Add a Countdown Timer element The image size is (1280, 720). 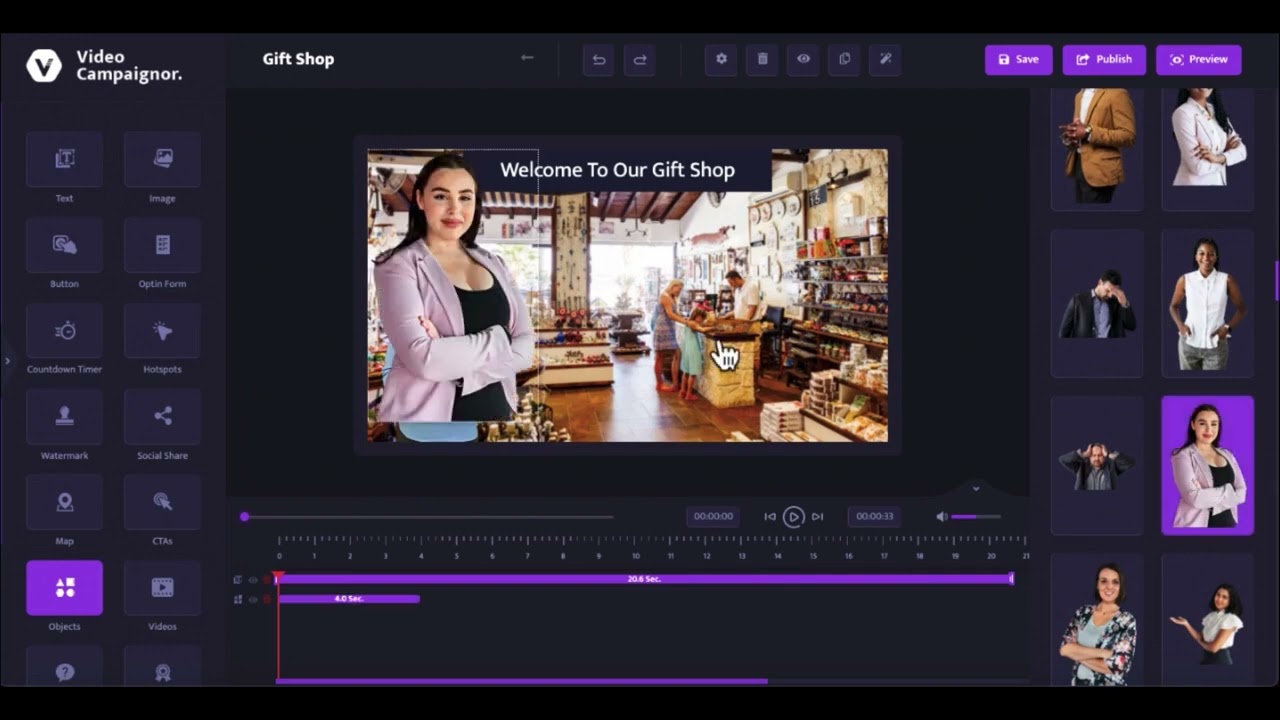[x=64, y=331]
